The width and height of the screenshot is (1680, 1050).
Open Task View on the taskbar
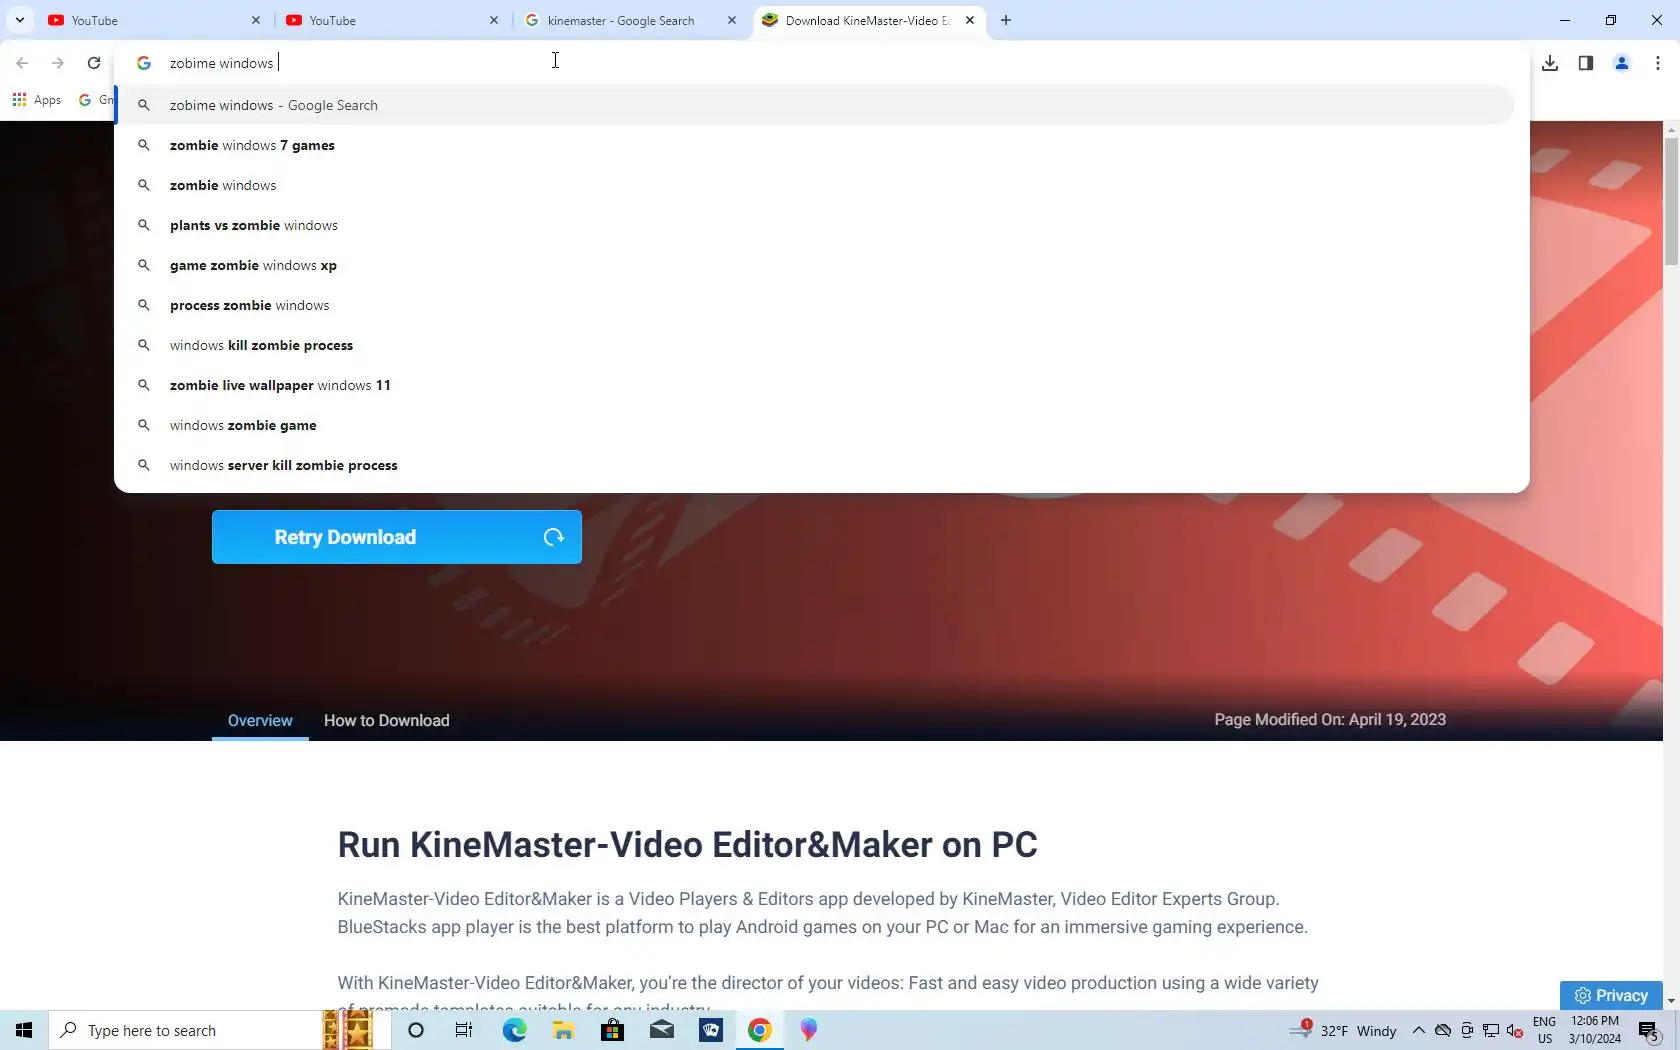click(x=464, y=1030)
